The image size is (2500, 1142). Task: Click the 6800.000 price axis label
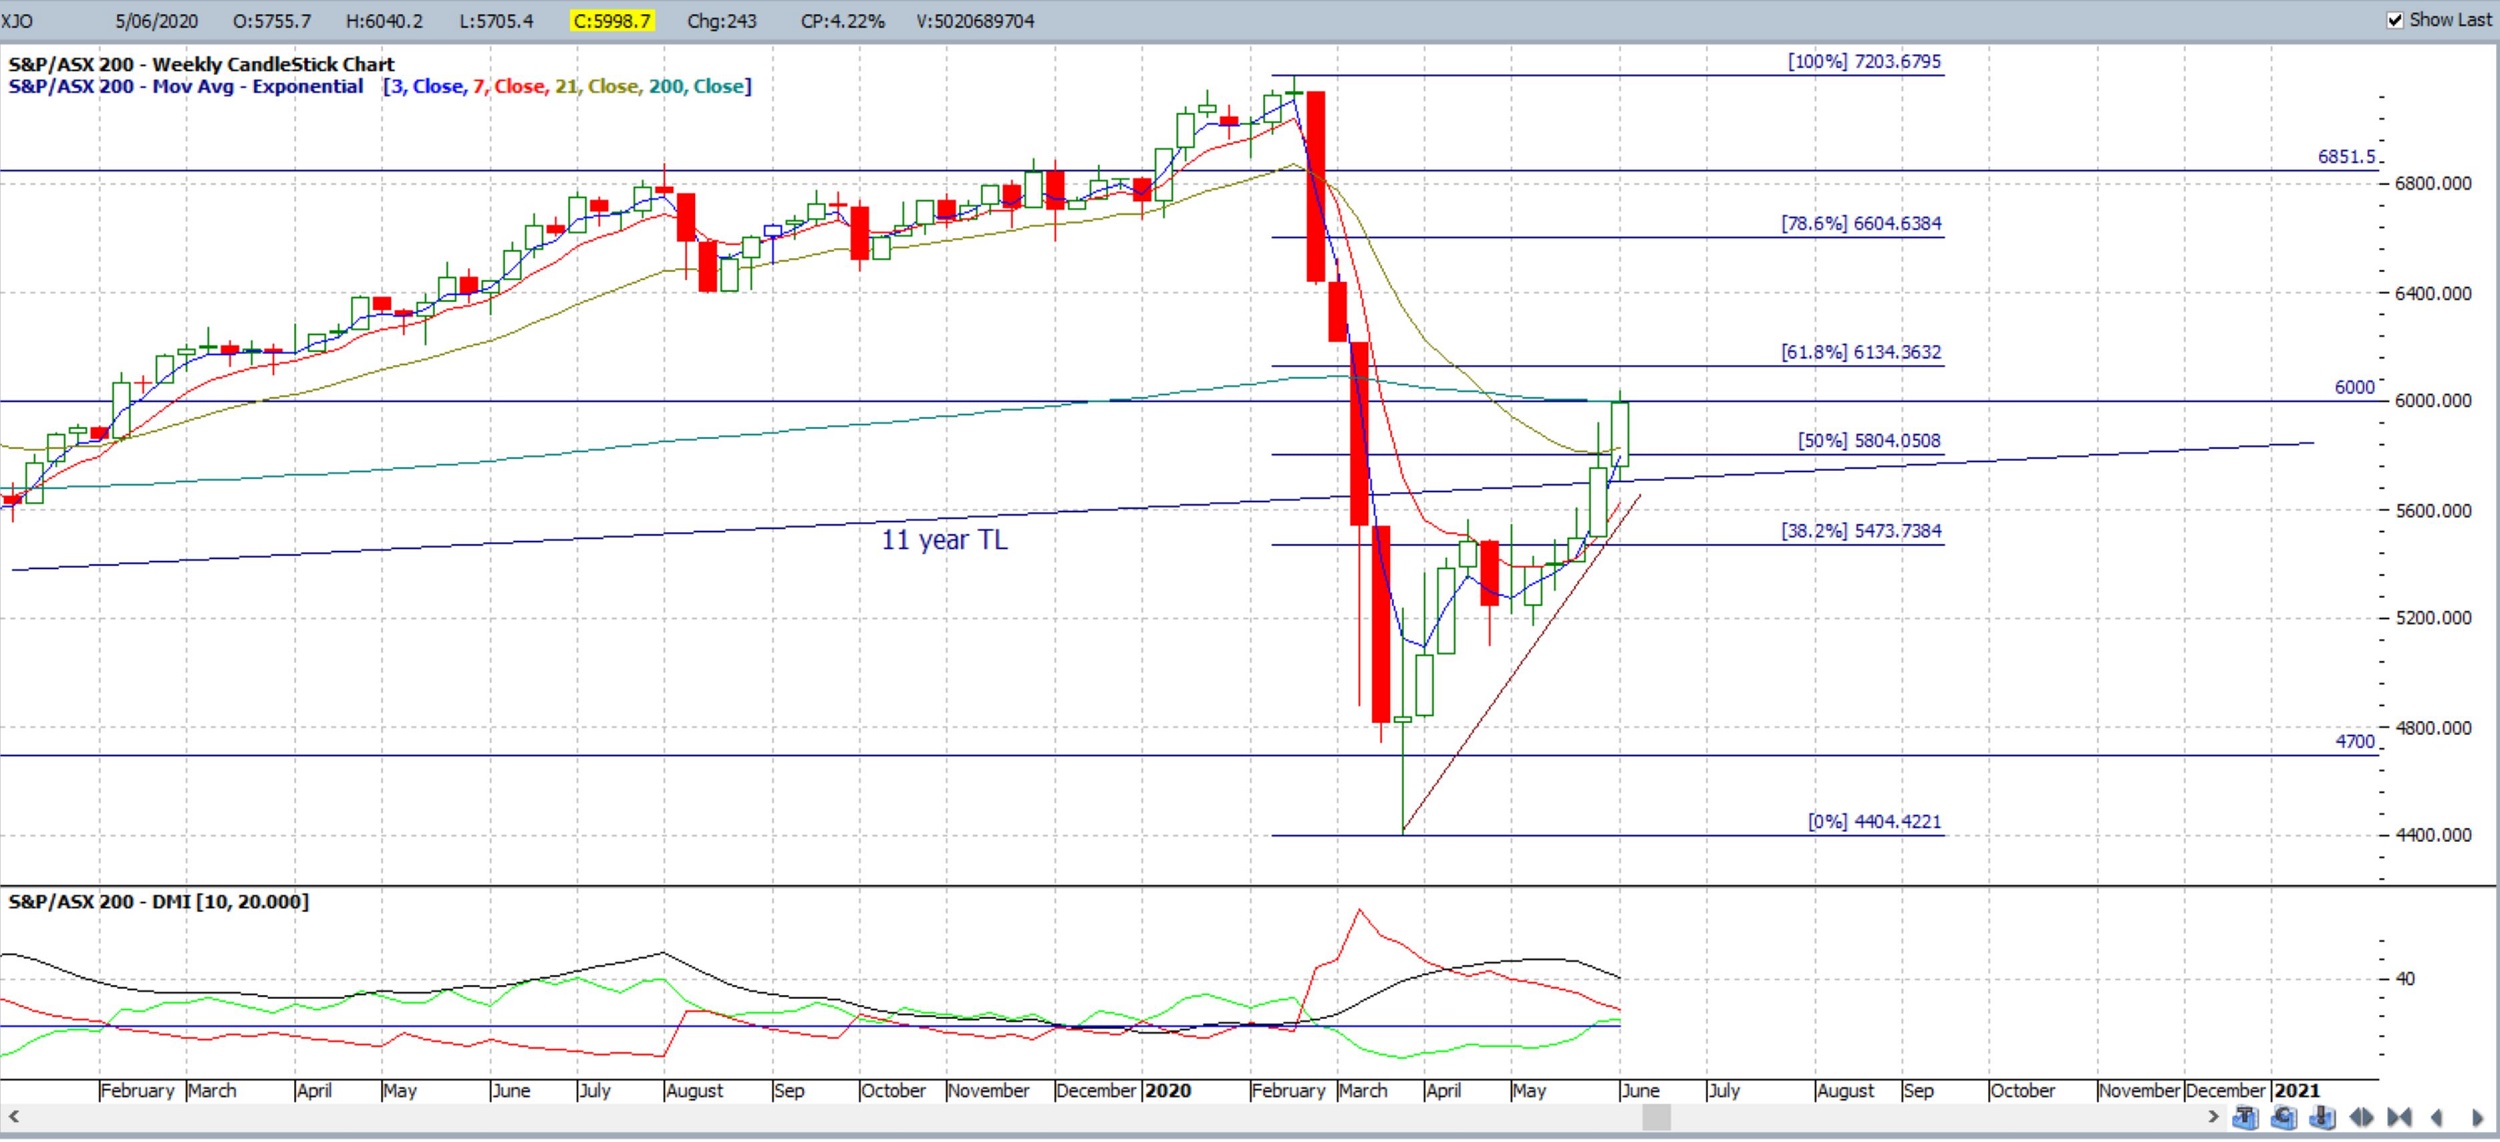pos(2433,184)
